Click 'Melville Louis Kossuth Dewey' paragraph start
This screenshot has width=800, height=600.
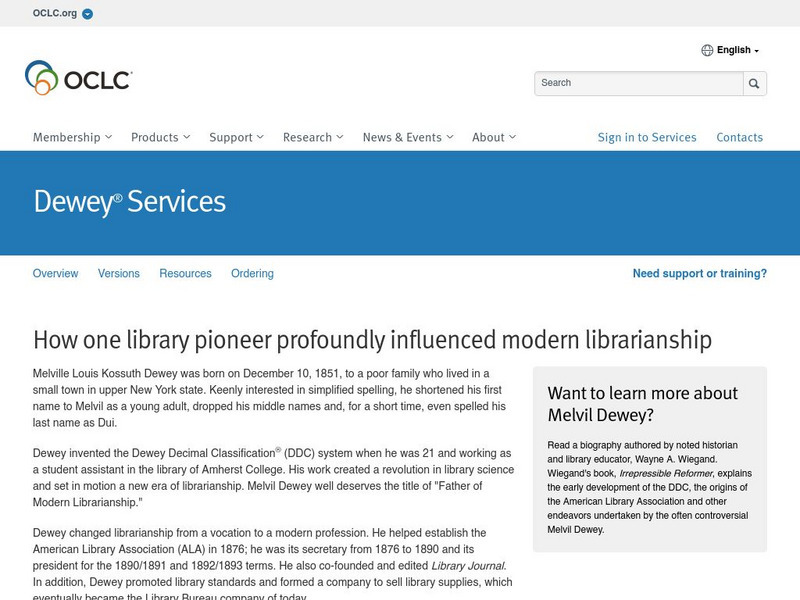(x=105, y=373)
